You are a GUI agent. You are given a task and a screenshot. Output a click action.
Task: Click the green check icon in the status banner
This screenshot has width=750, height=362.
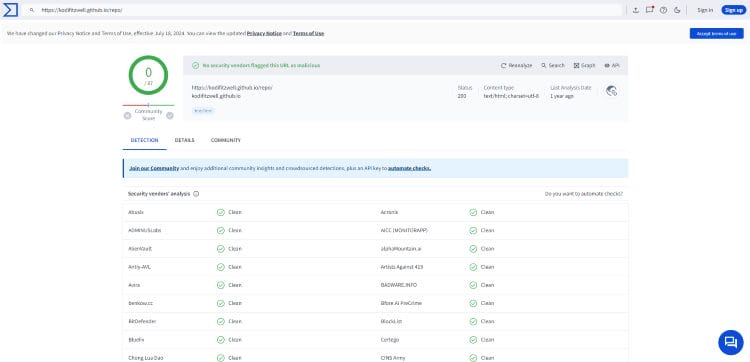(x=196, y=66)
